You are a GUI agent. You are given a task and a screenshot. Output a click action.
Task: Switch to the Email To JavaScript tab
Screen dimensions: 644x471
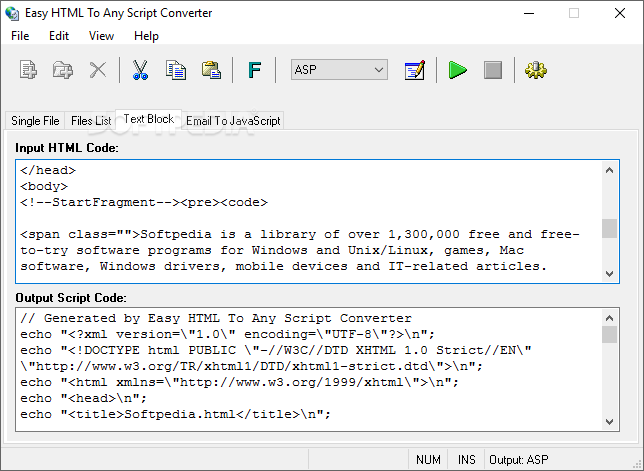click(x=233, y=121)
